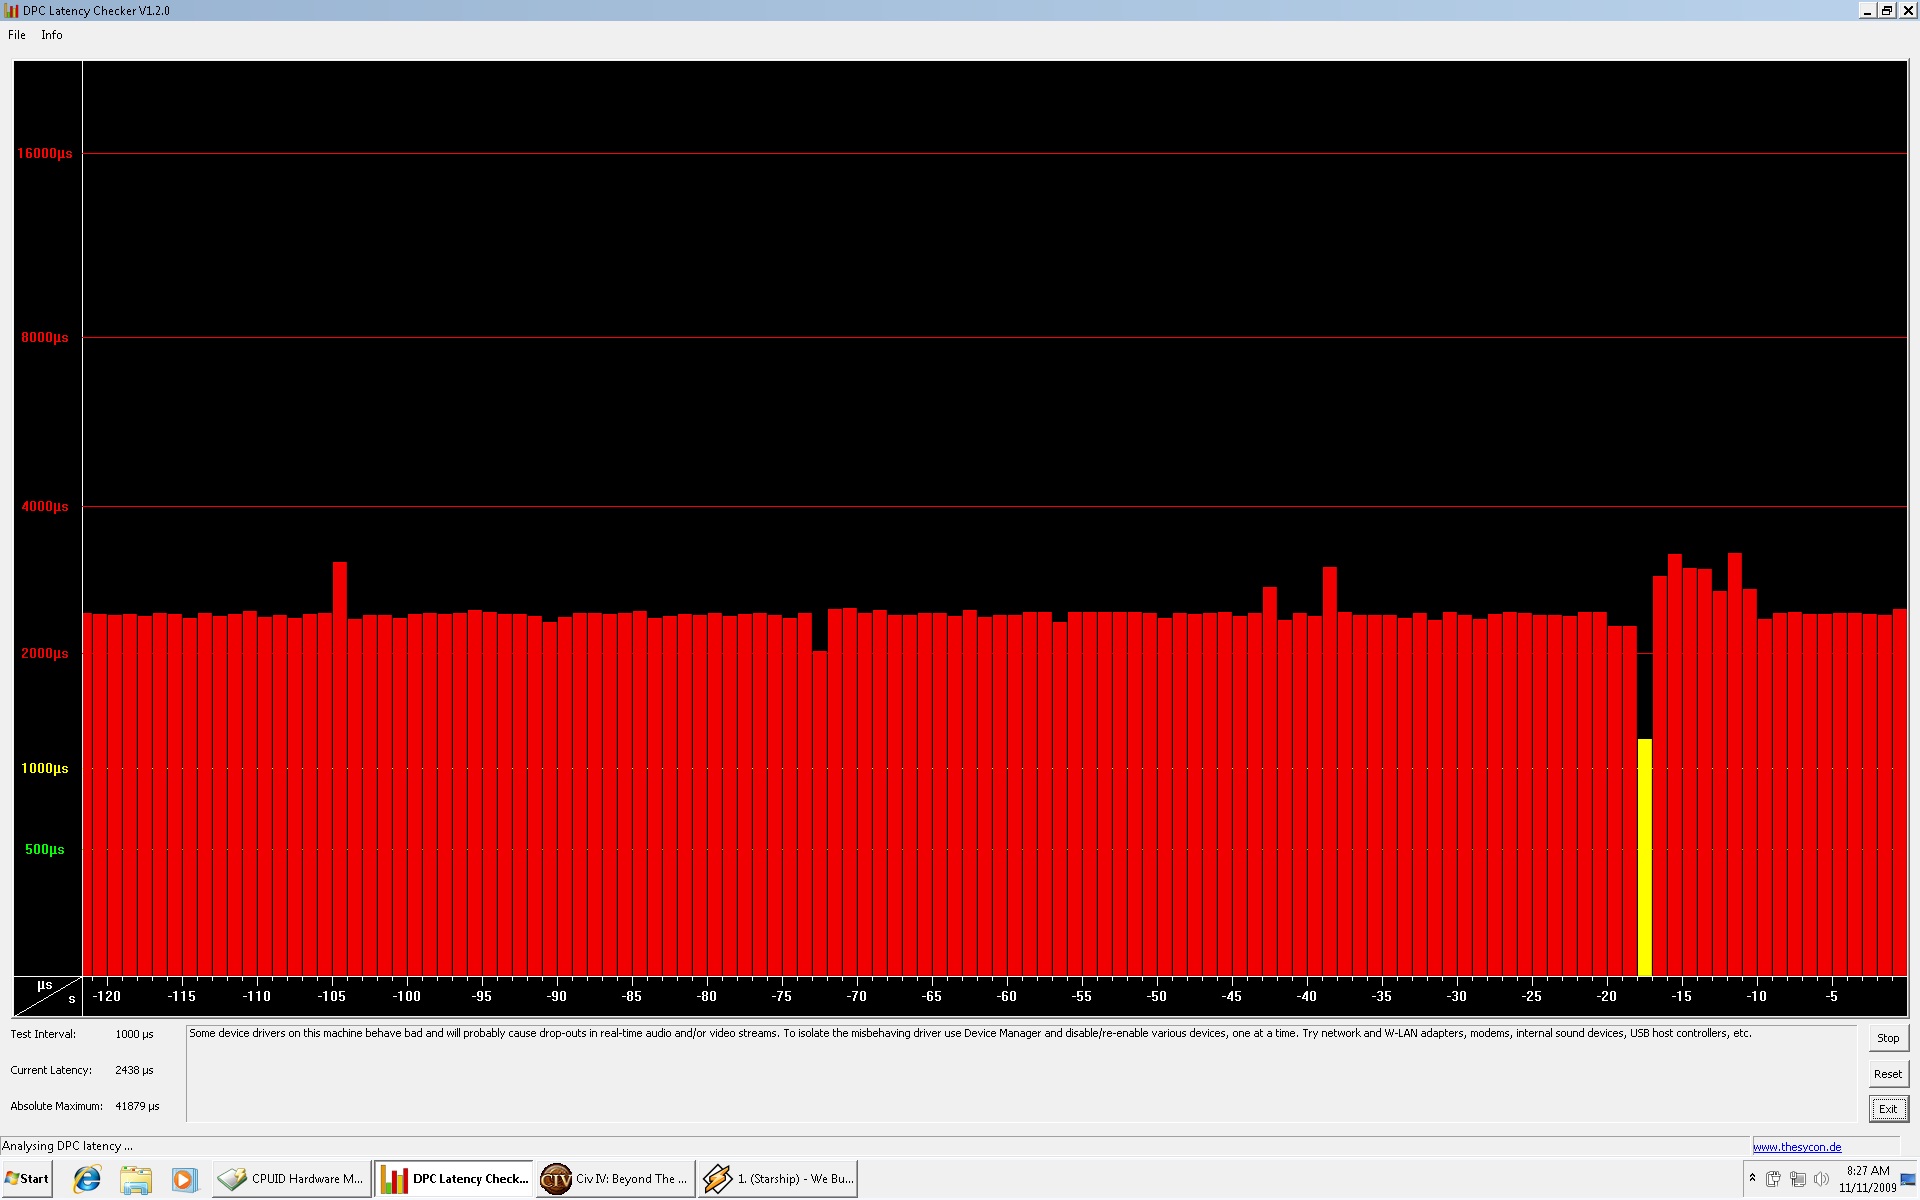Click the -60 time axis label
The width and height of the screenshot is (1920, 1200).
coord(1006,996)
